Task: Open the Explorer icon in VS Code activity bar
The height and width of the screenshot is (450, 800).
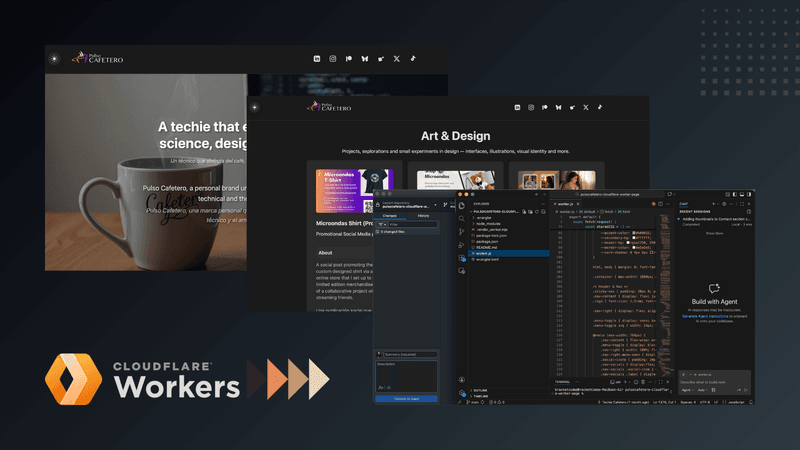Action: [x=462, y=206]
